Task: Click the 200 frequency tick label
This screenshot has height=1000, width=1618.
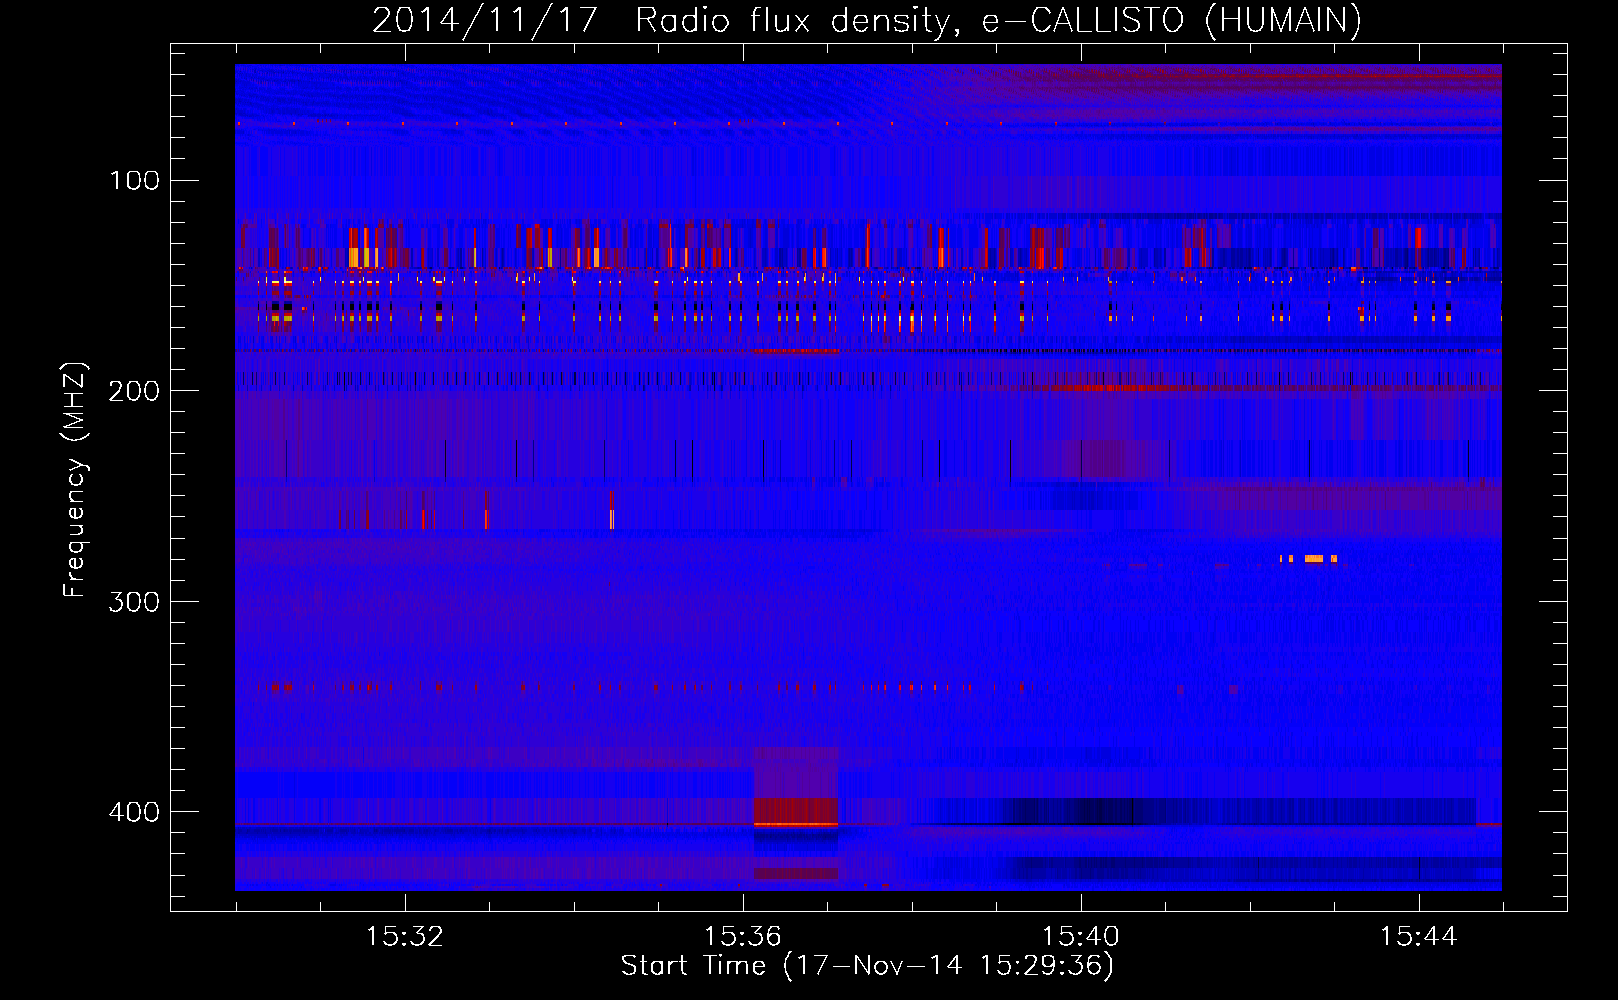Action: coord(134,391)
